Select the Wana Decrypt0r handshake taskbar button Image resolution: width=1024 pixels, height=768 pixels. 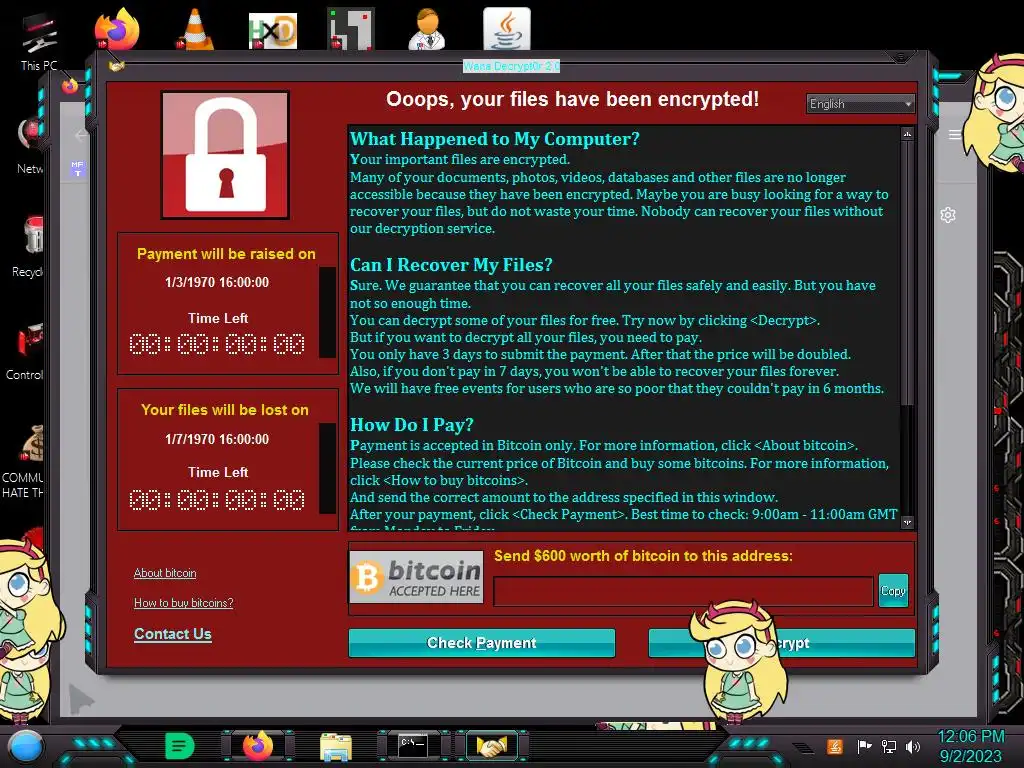[x=492, y=746]
